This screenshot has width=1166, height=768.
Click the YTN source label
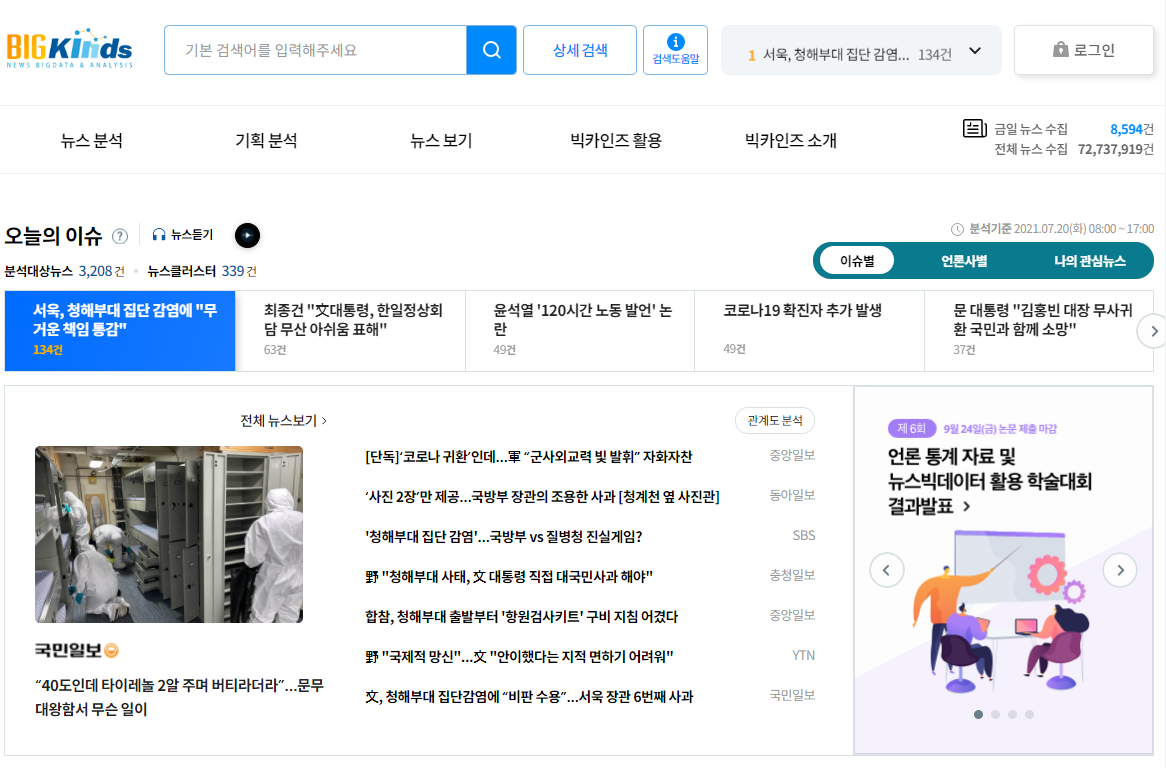pos(803,656)
